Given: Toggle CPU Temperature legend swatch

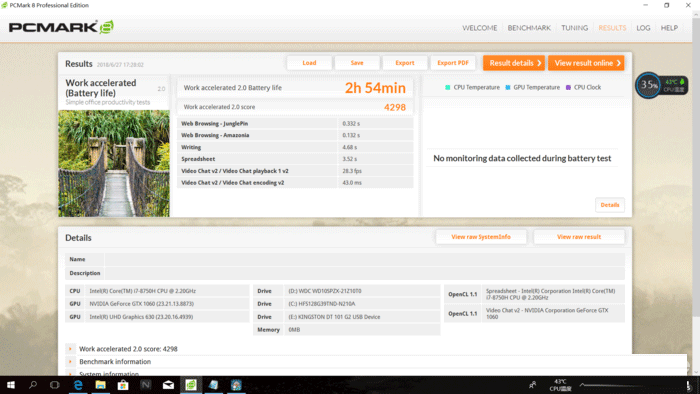Looking at the screenshot, I should [447, 87].
